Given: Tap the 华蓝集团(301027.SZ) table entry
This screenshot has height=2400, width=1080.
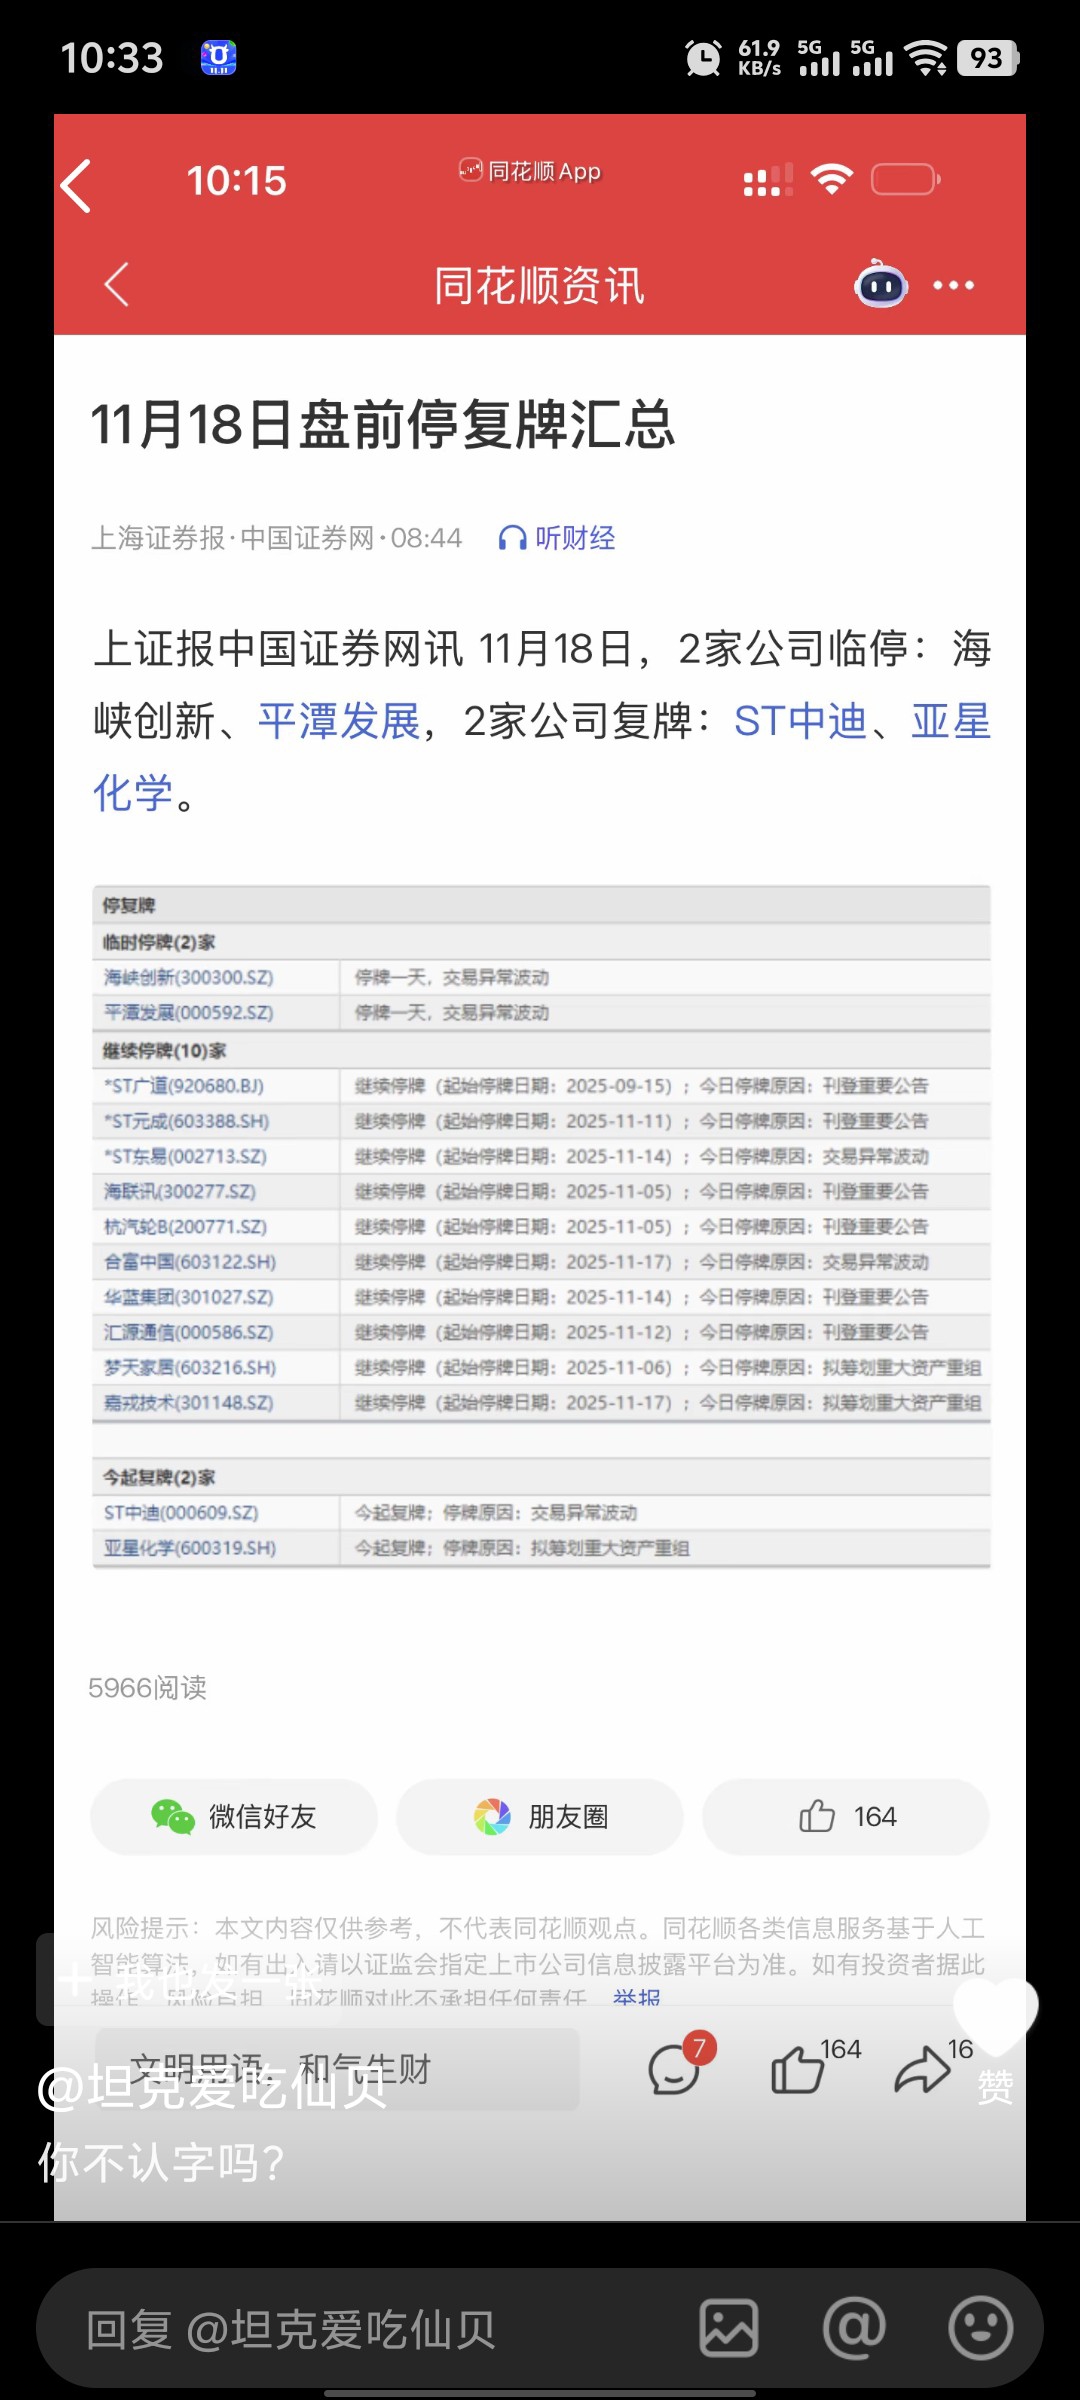Looking at the screenshot, I should coord(189,1297).
